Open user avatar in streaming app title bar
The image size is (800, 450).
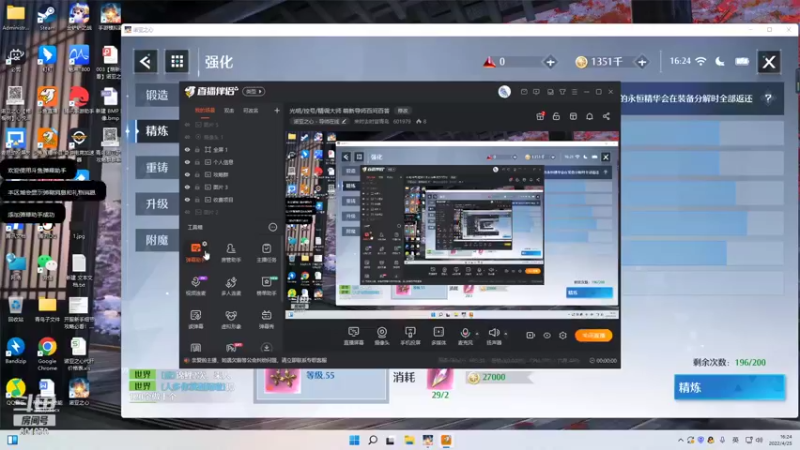(504, 92)
